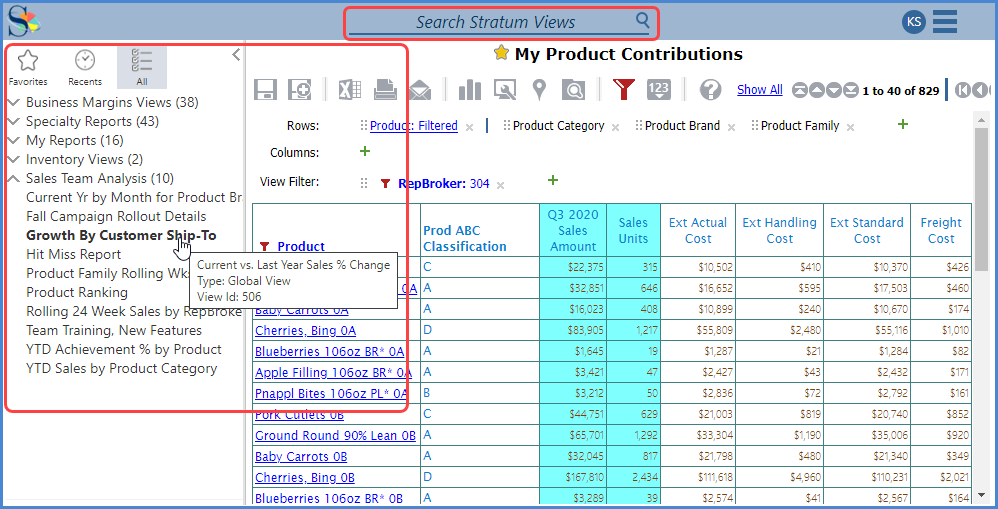
Task: Click the map pin location icon
Action: coord(539,90)
